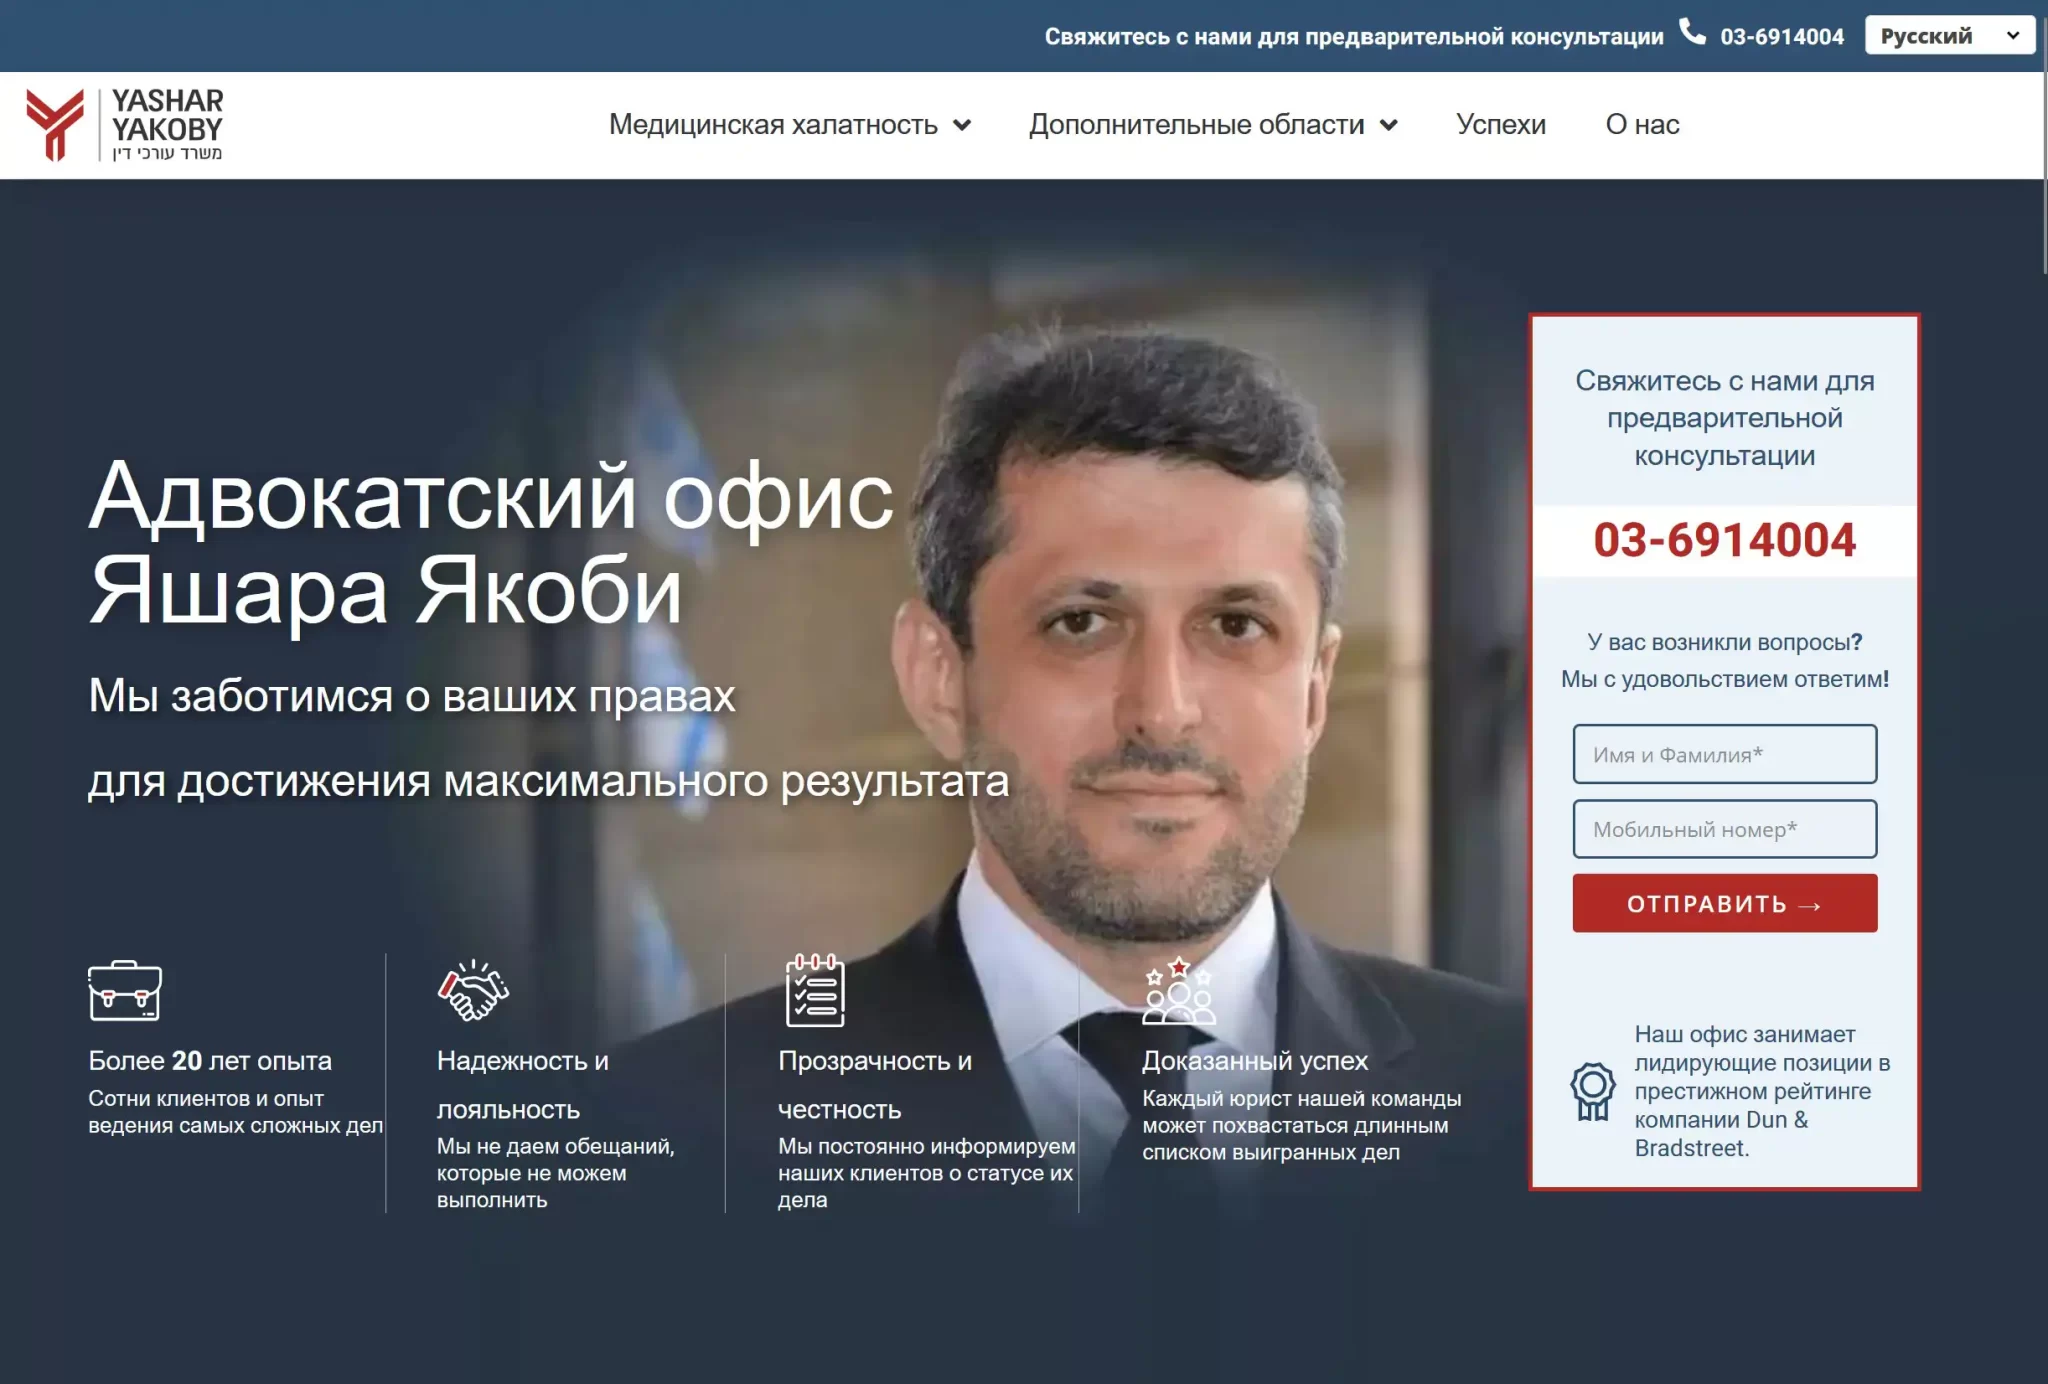Click the checklist transparency icon
The height and width of the screenshot is (1384, 2048).
815,990
